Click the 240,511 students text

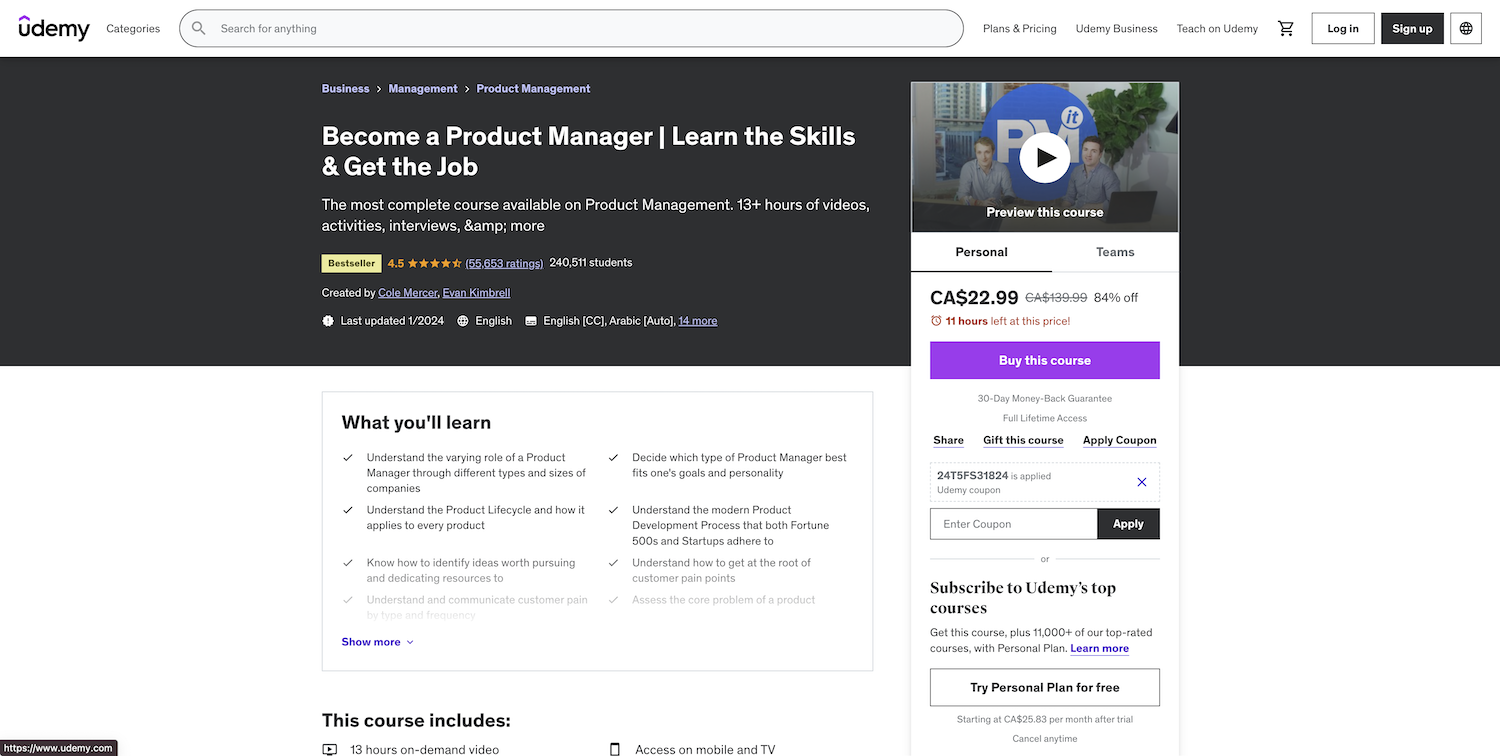click(591, 262)
